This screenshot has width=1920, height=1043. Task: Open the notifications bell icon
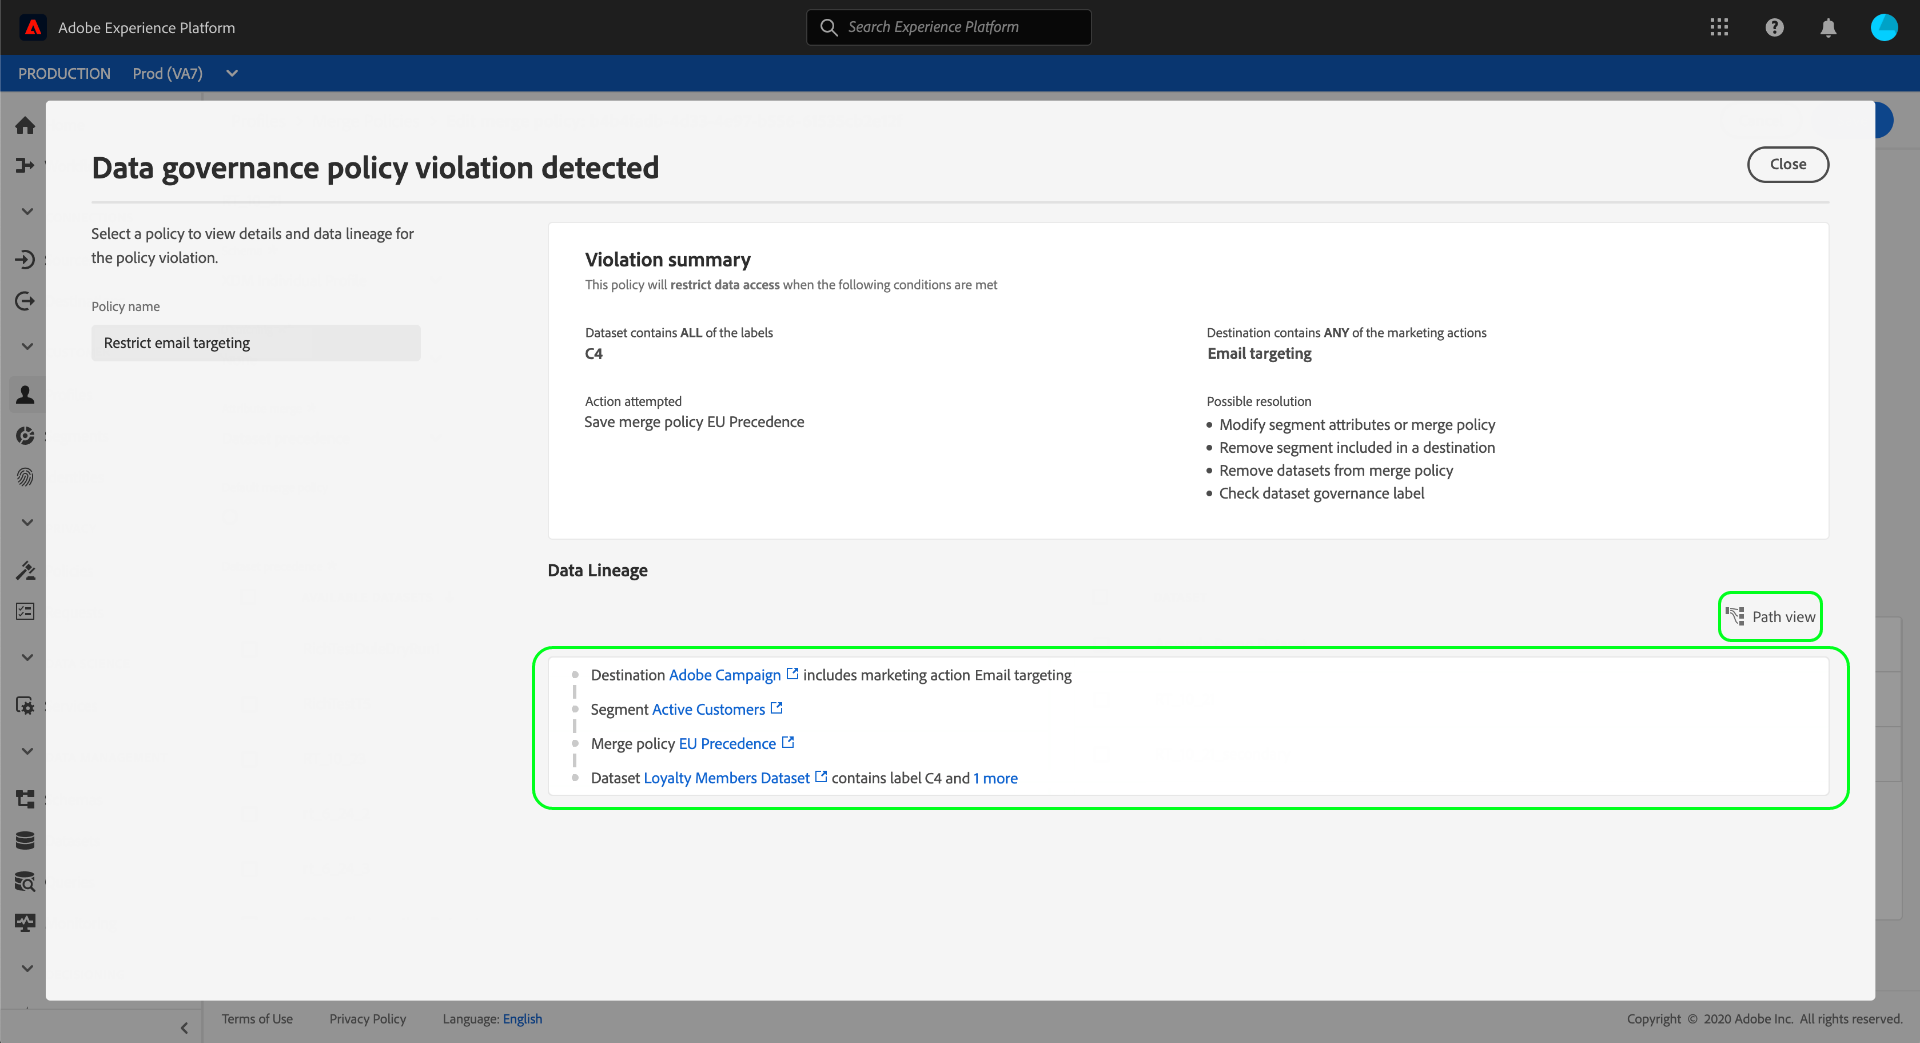(1828, 27)
